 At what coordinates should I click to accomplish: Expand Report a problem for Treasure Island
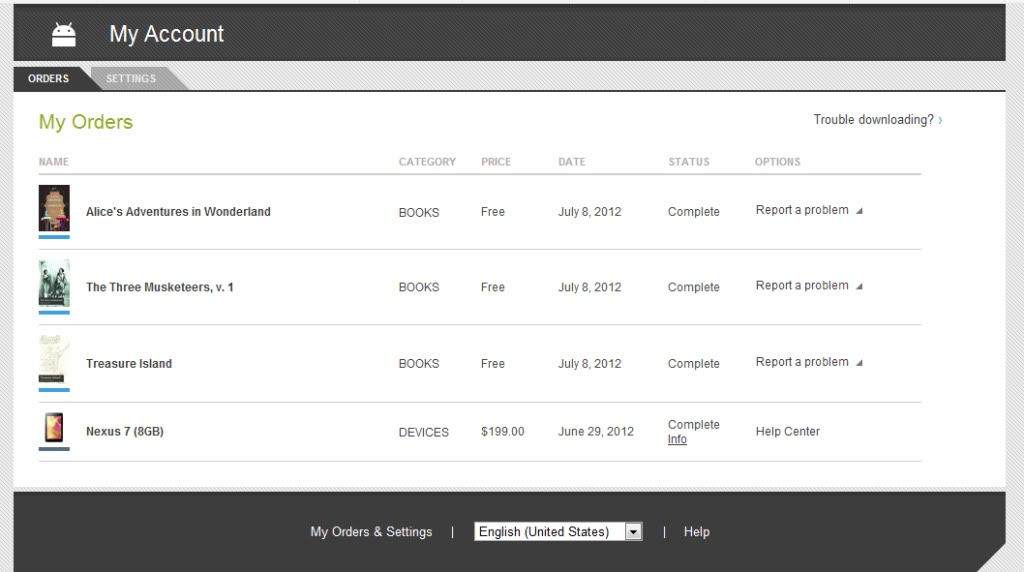[x=808, y=362]
